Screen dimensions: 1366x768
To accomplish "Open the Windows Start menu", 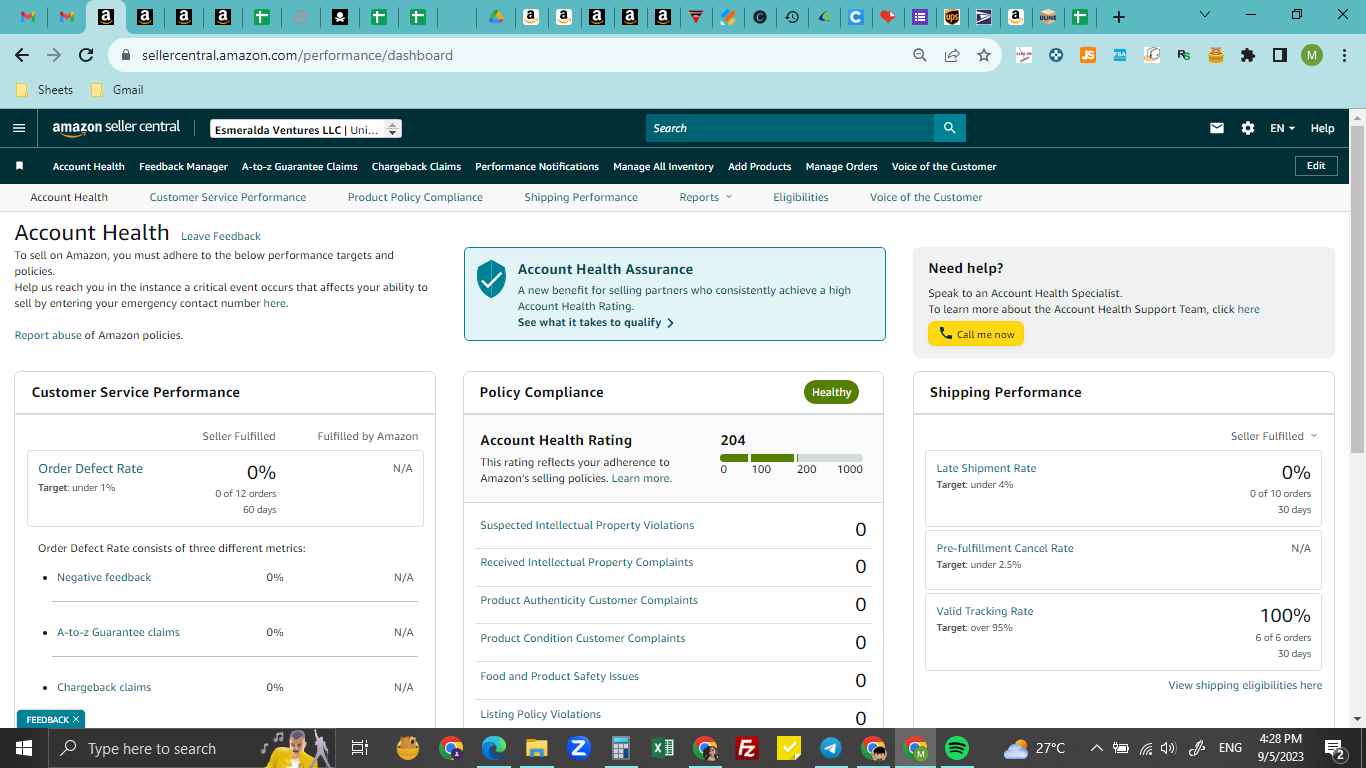I will [24, 748].
